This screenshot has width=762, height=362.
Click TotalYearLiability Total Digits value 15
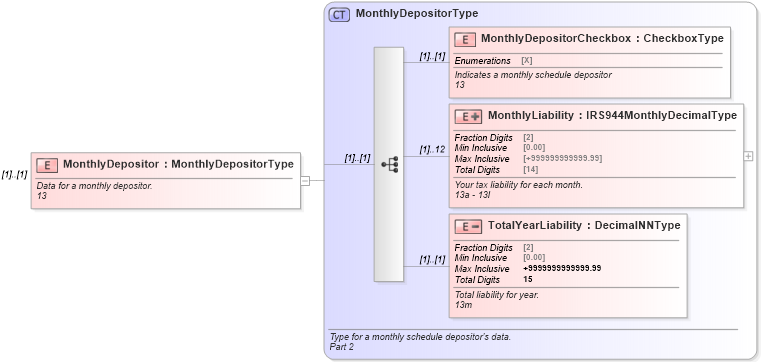click(528, 279)
